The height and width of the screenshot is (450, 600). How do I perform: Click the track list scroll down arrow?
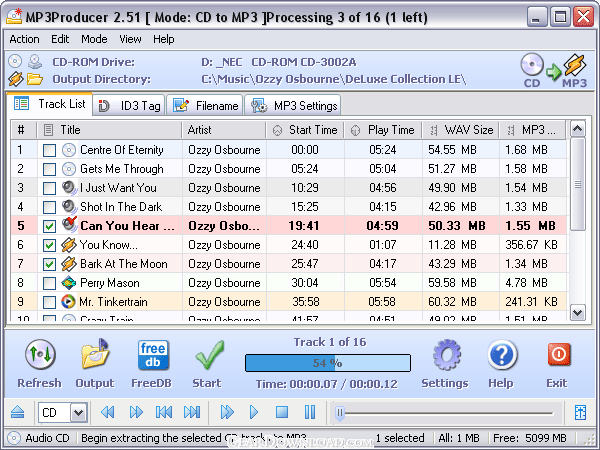[x=578, y=312]
